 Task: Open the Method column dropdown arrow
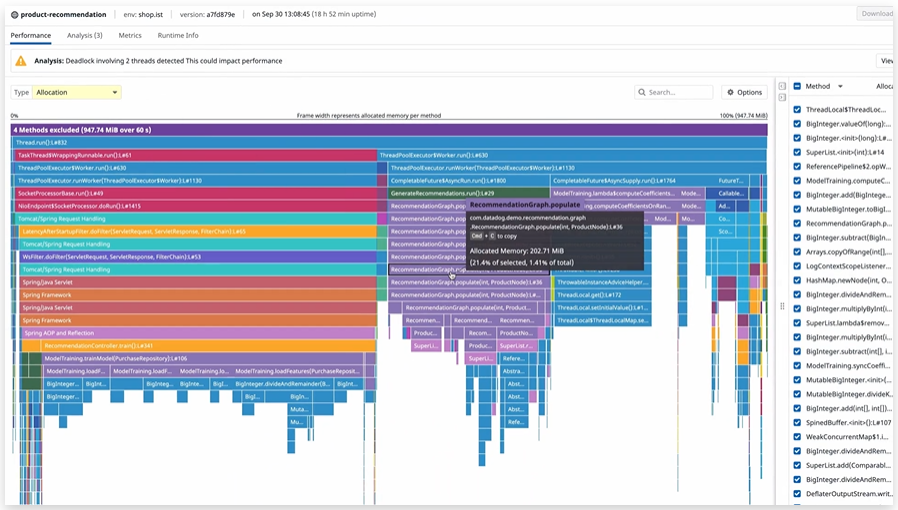(840, 86)
